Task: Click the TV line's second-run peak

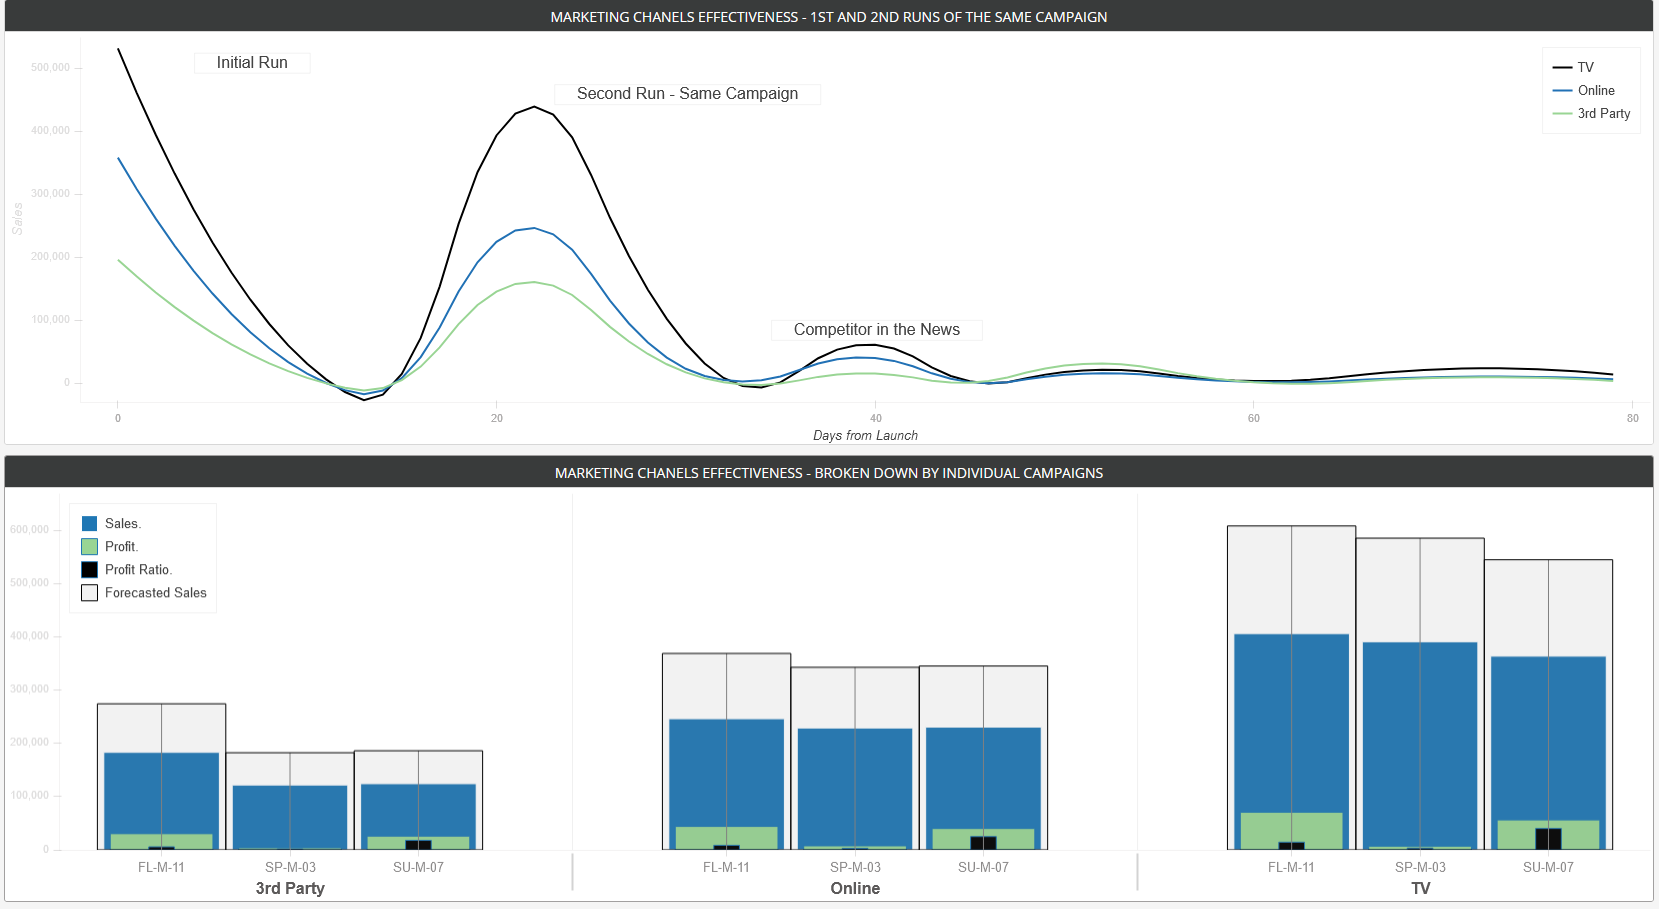Action: click(535, 107)
